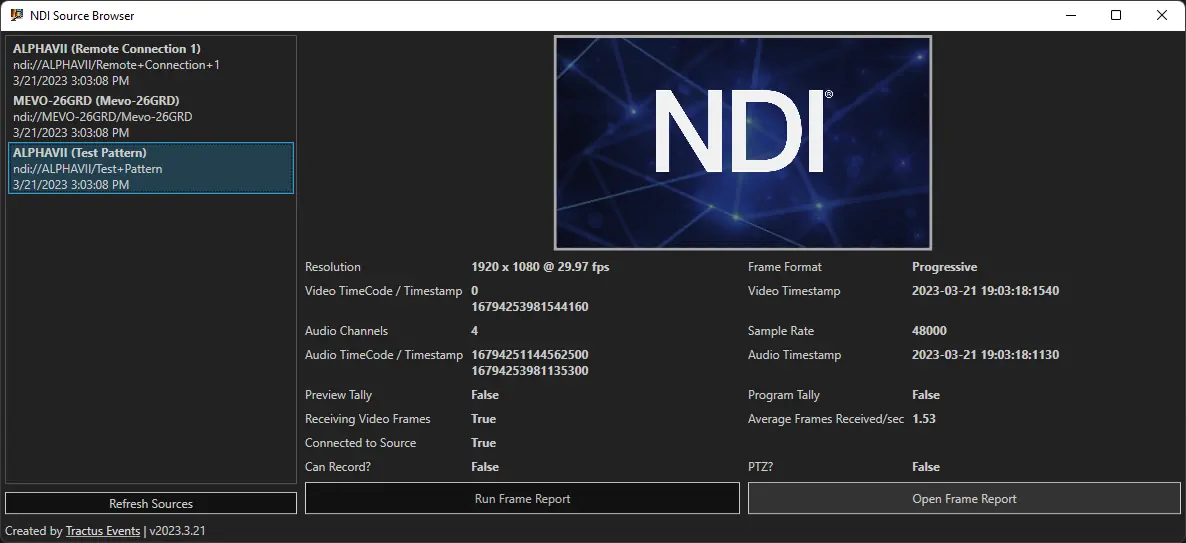Click the Video Timestamp value
1186x543 pixels.
click(985, 291)
